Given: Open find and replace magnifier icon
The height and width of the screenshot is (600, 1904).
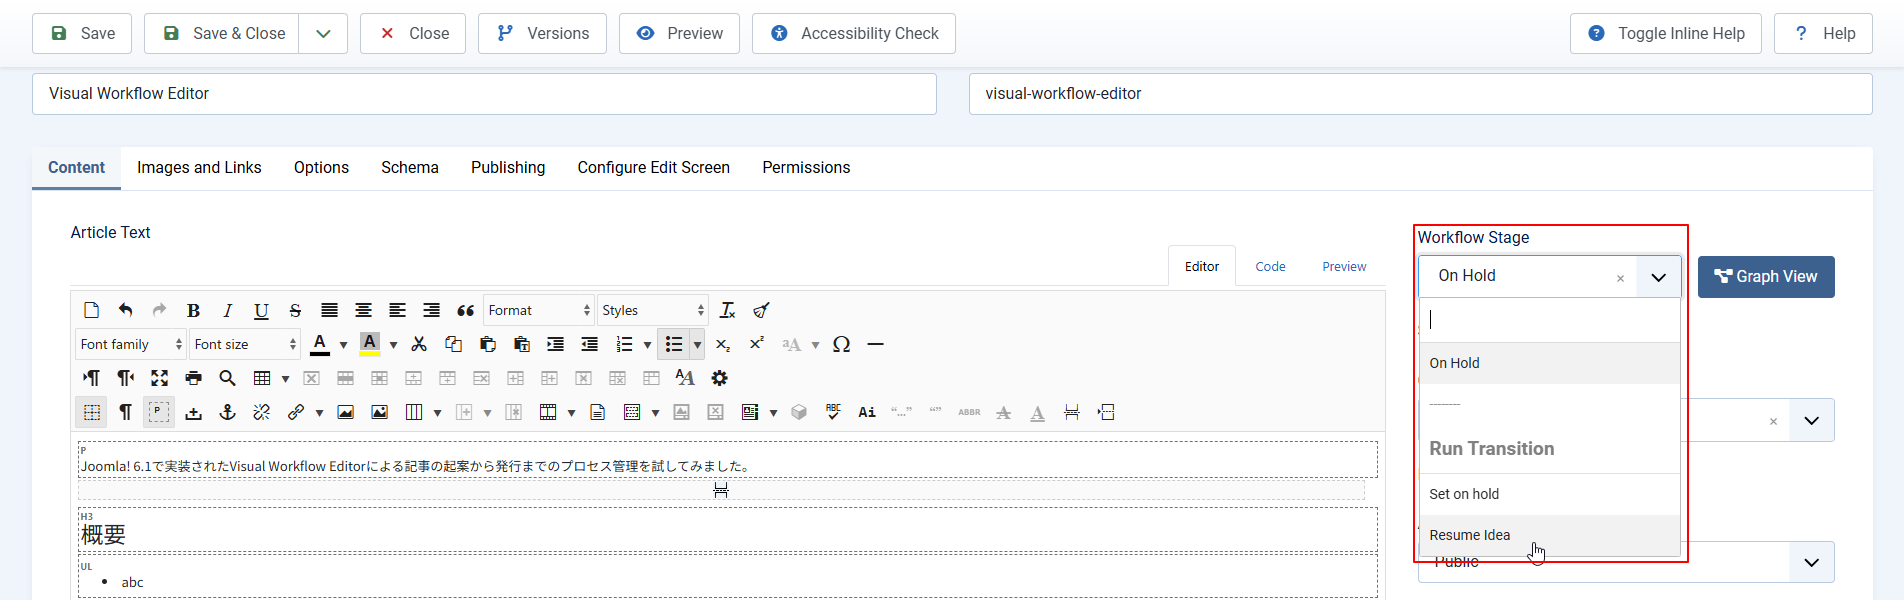Looking at the screenshot, I should (228, 378).
